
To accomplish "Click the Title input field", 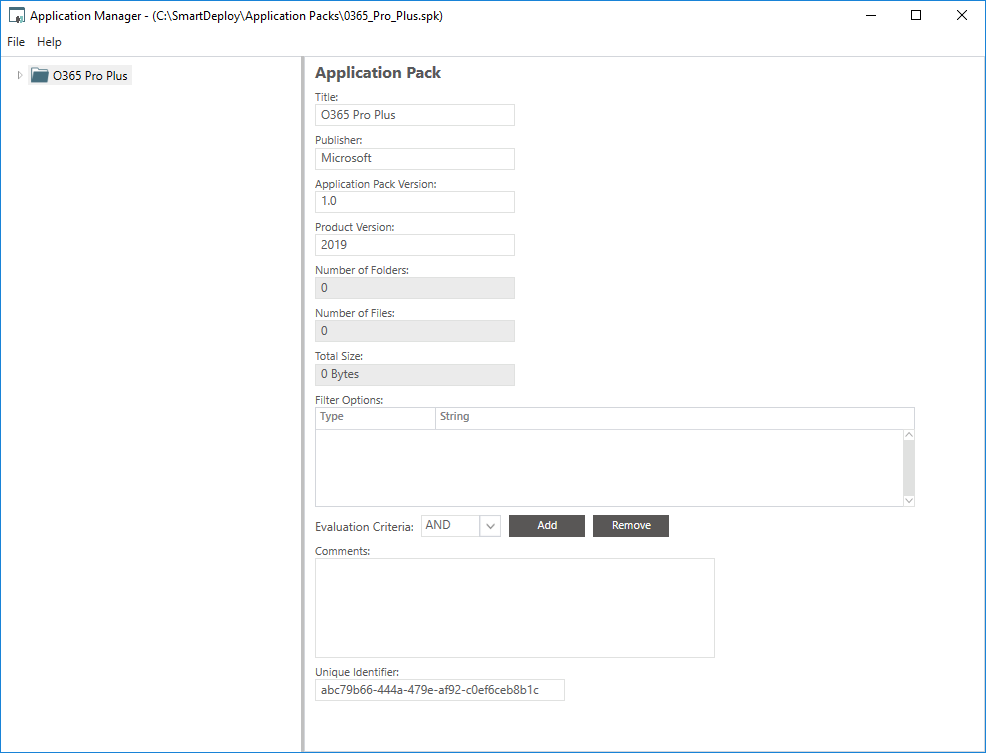I will coord(414,115).
